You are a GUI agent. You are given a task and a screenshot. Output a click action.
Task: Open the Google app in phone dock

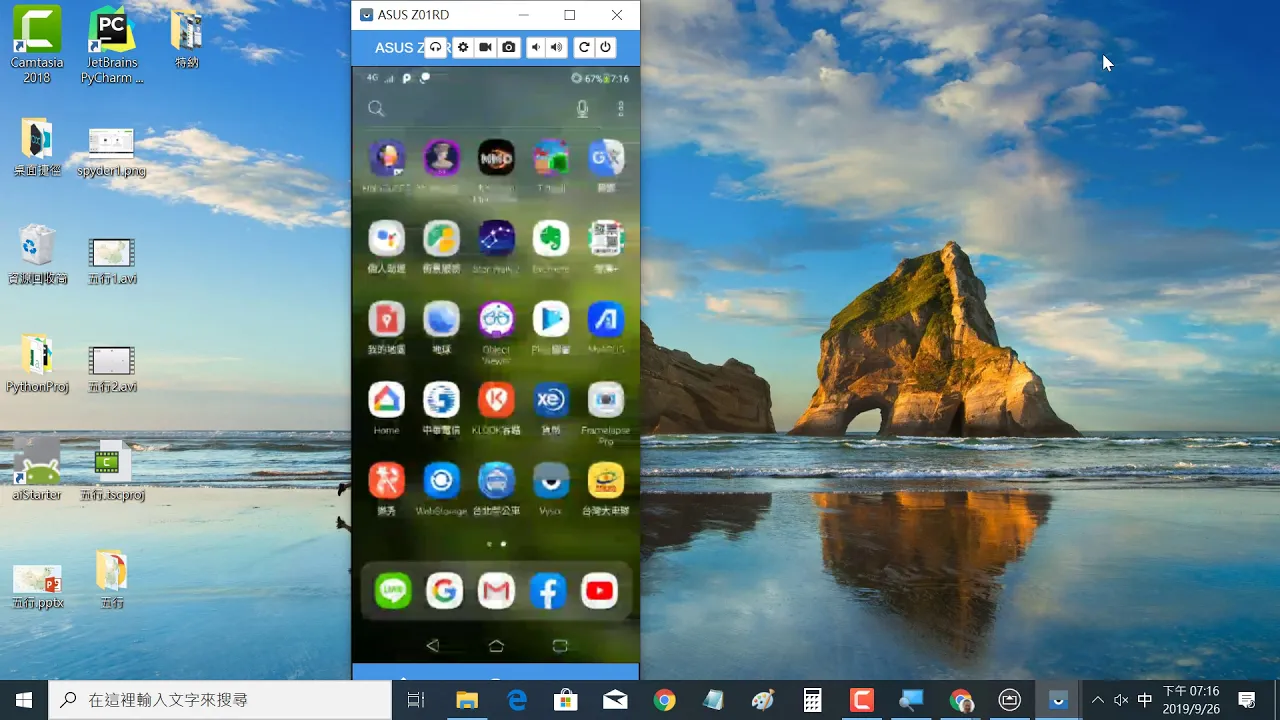[444, 591]
